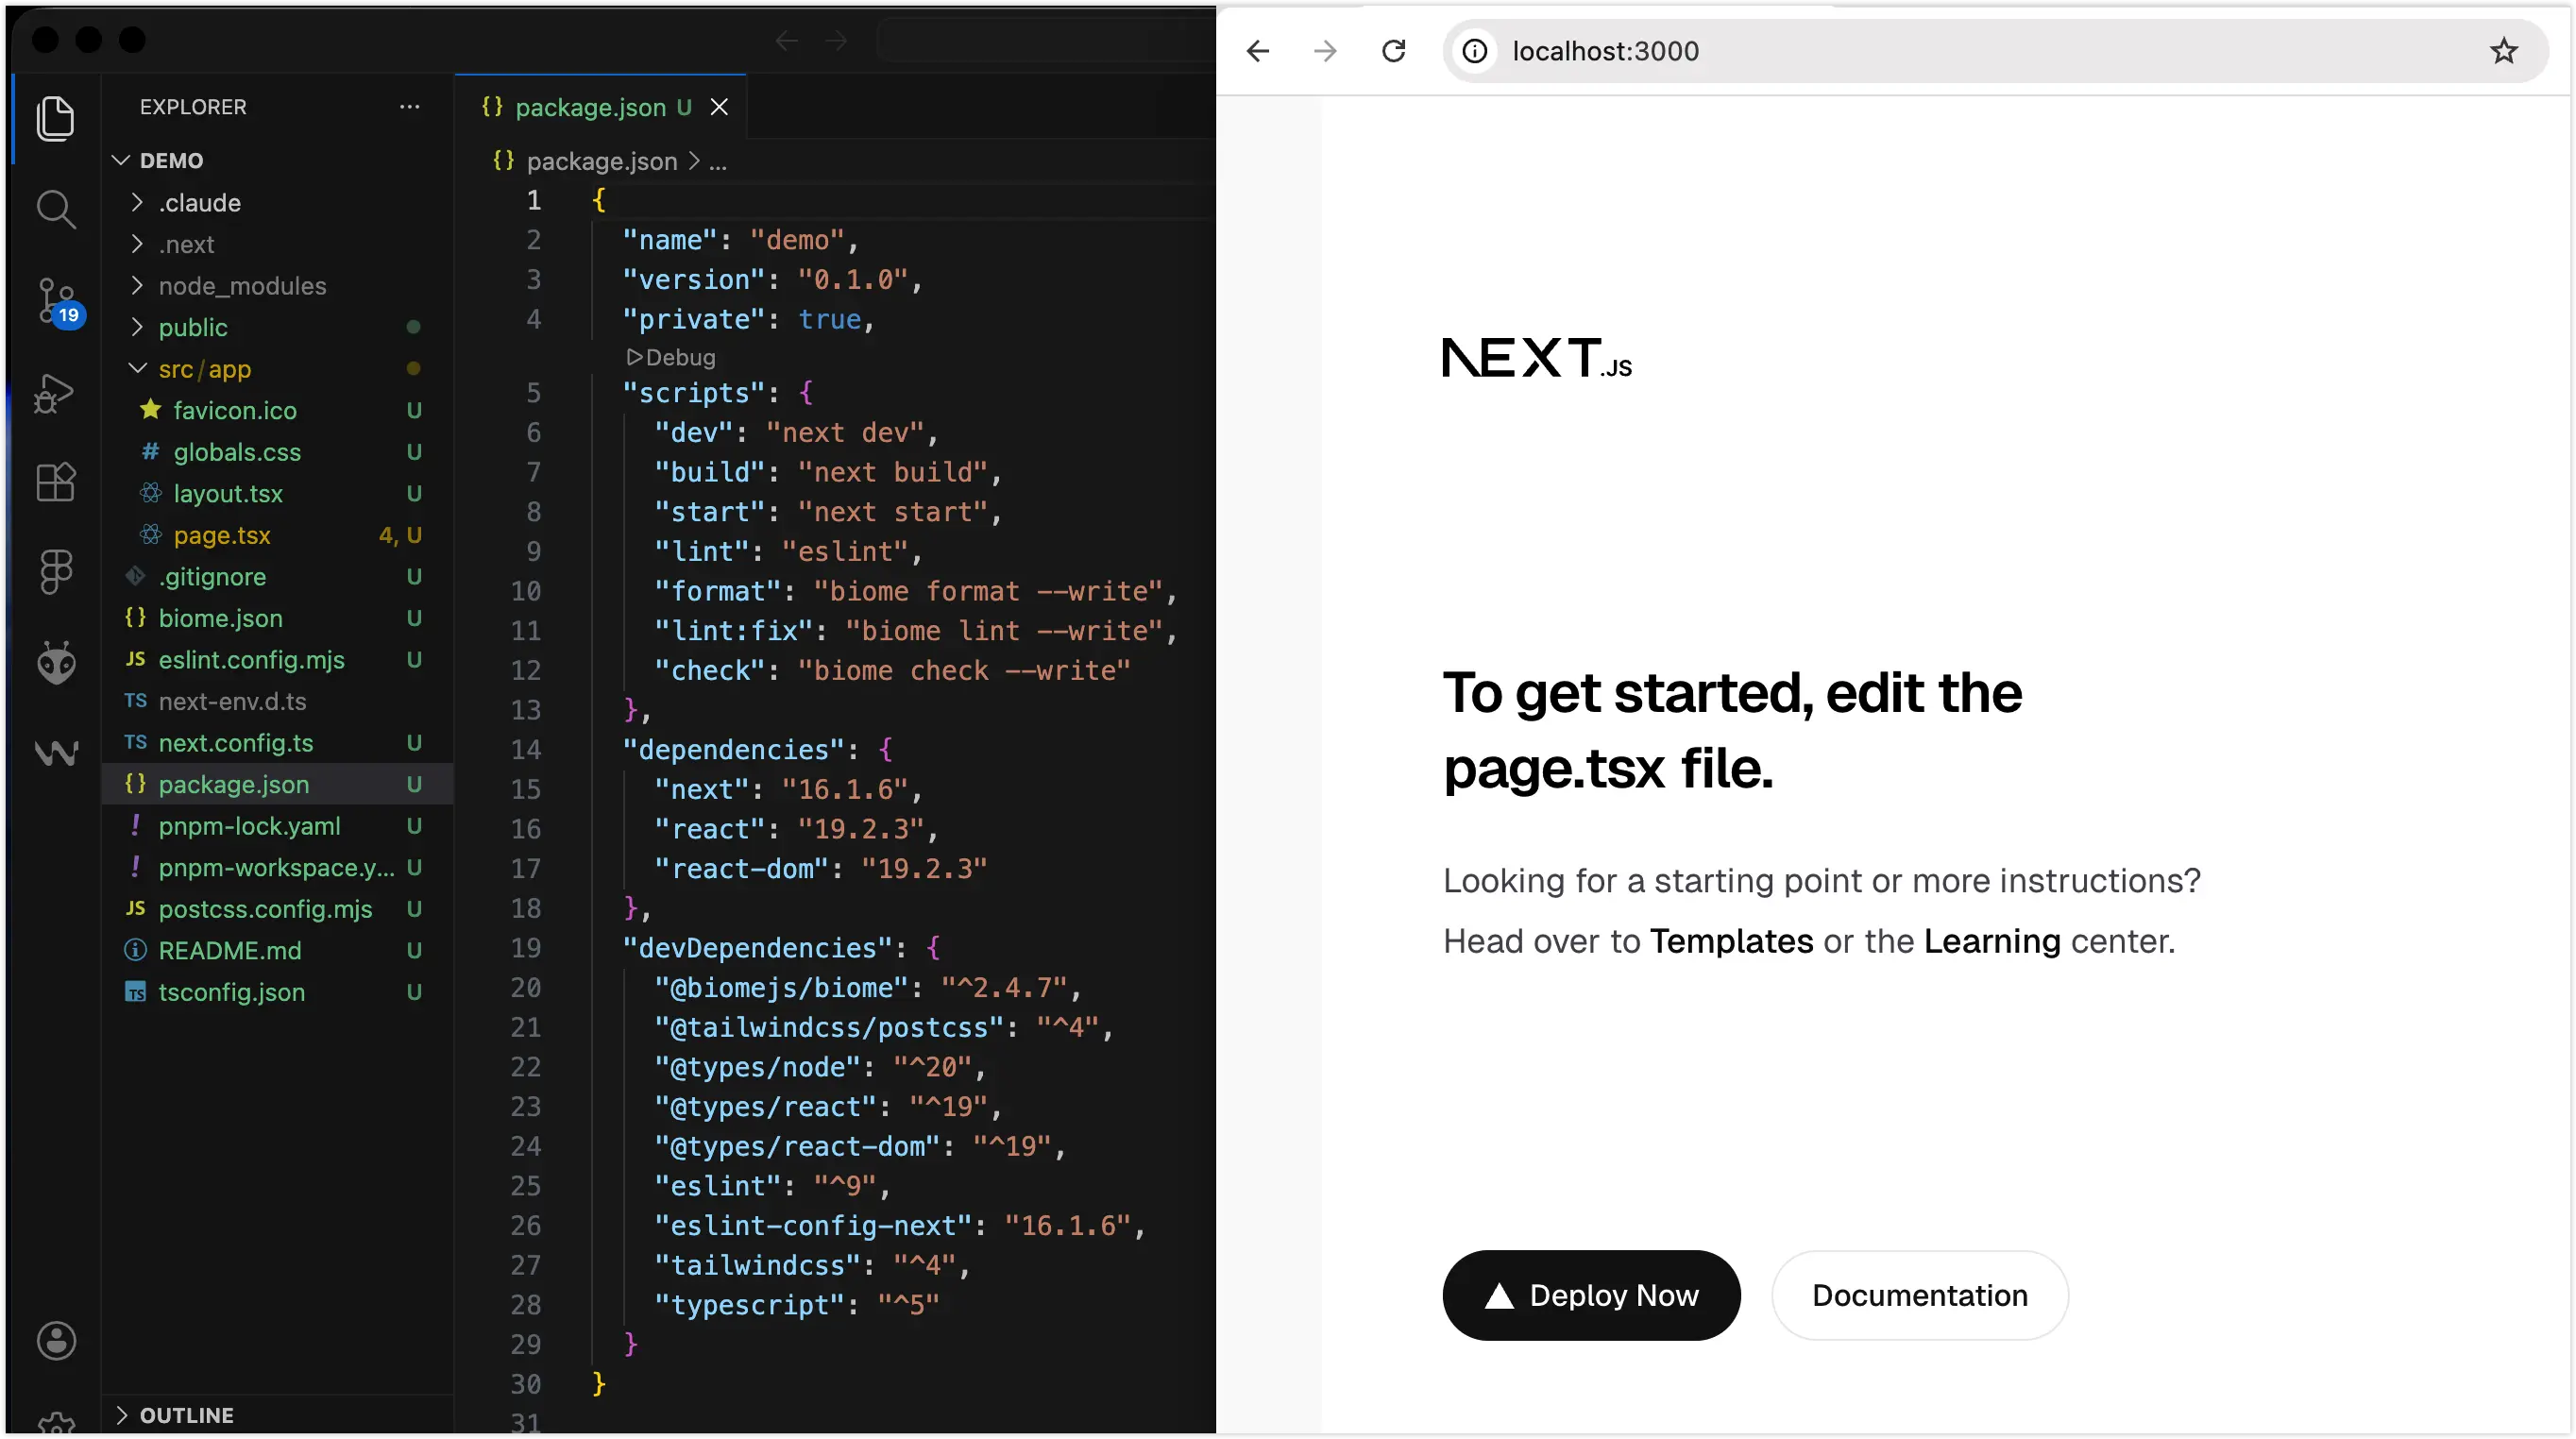Click the browser back arrow
Screen dimensions: 2576x1439
click(x=1258, y=51)
